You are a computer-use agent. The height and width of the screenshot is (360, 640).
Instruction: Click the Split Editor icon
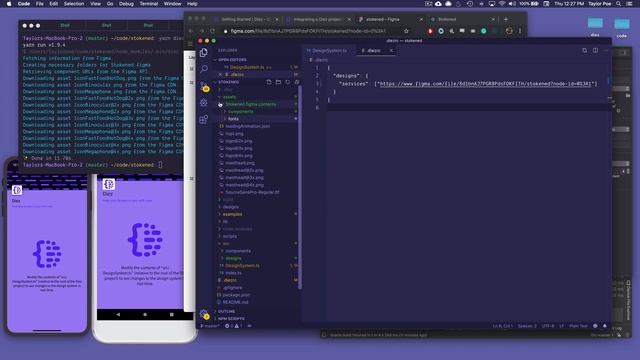pos(596,51)
